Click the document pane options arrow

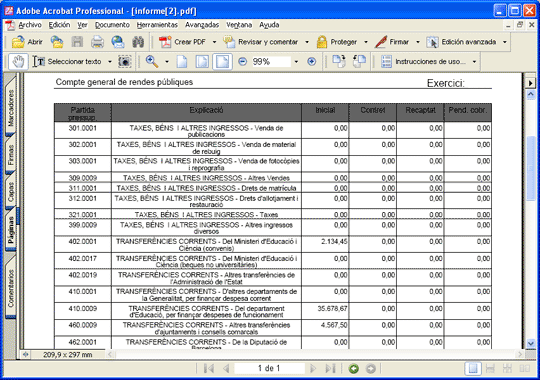531,83
